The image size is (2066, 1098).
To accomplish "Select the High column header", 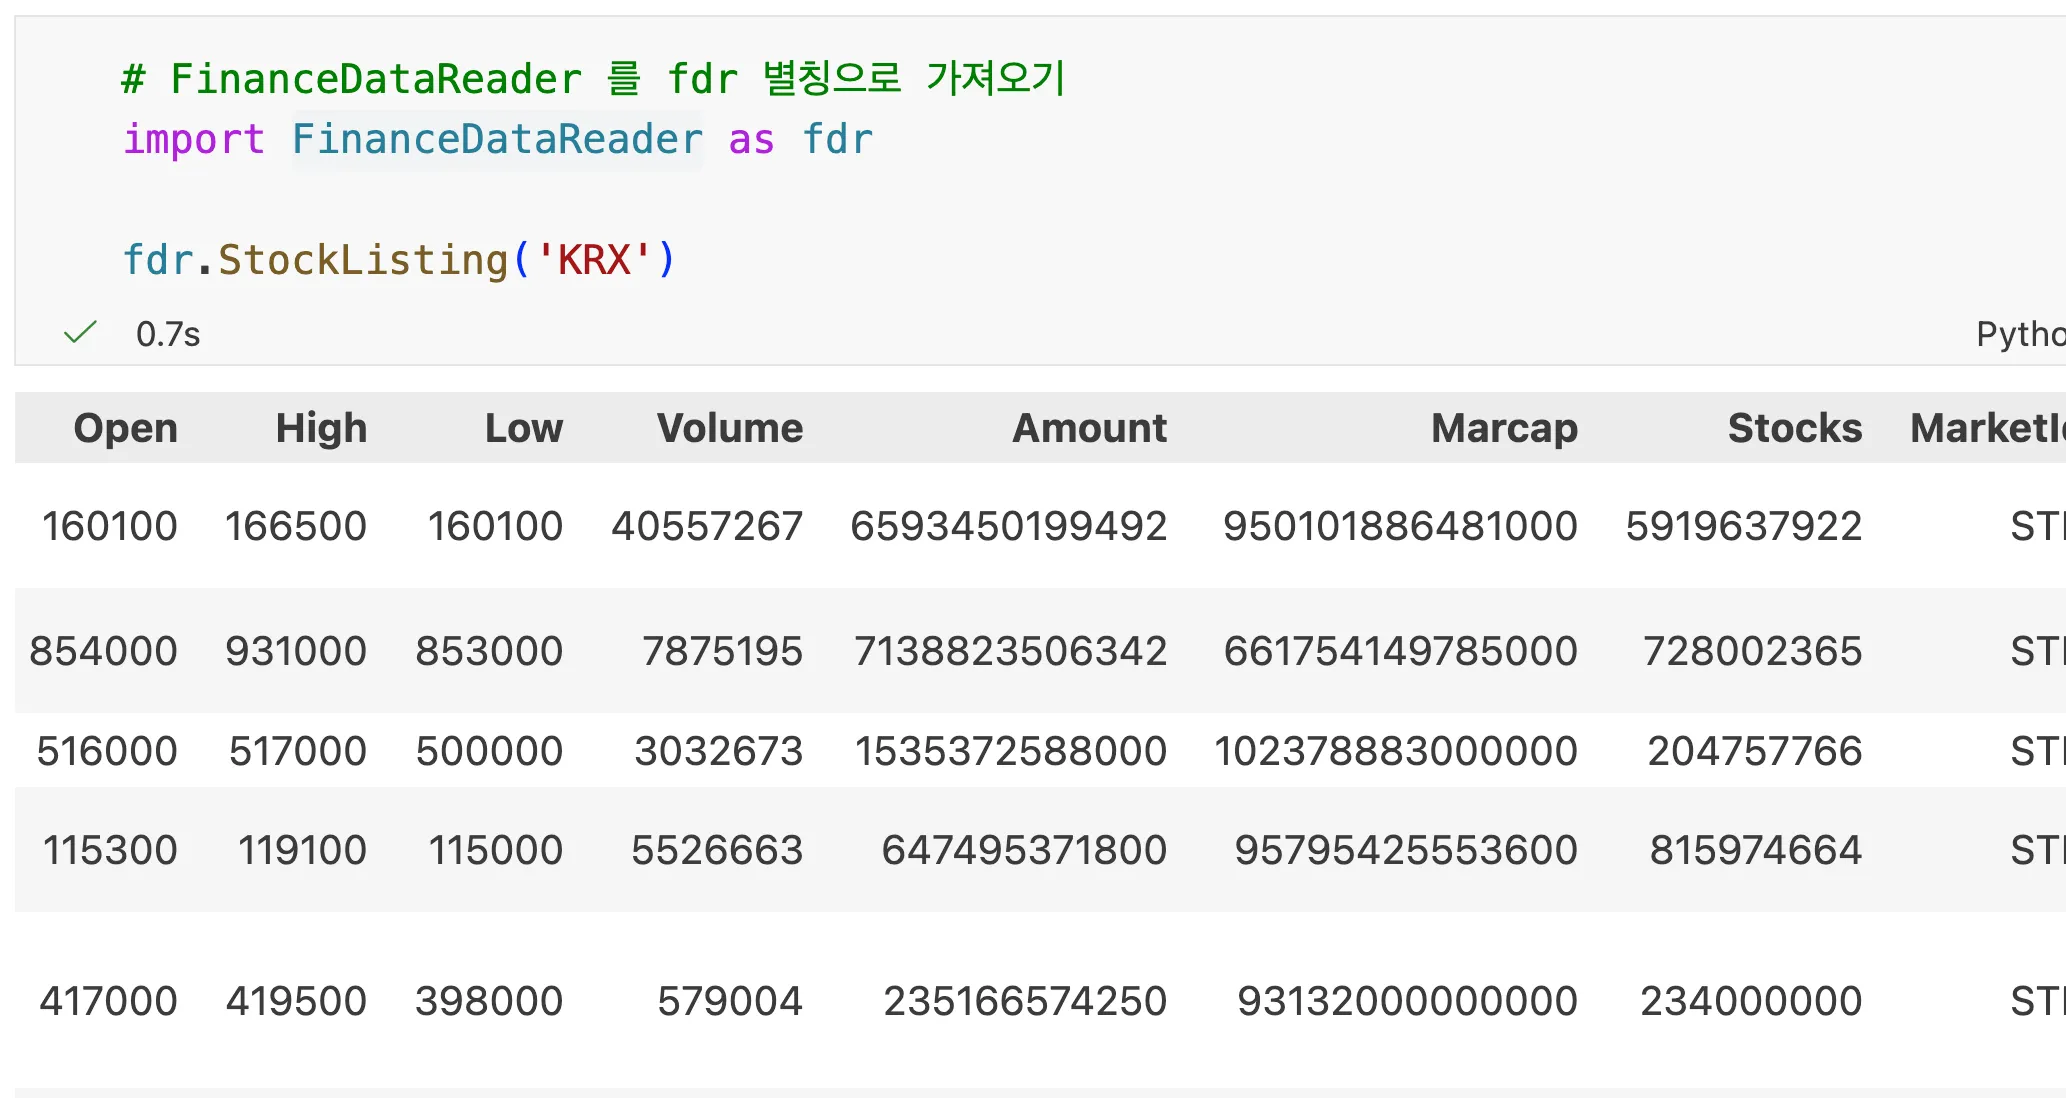I will [x=320, y=427].
